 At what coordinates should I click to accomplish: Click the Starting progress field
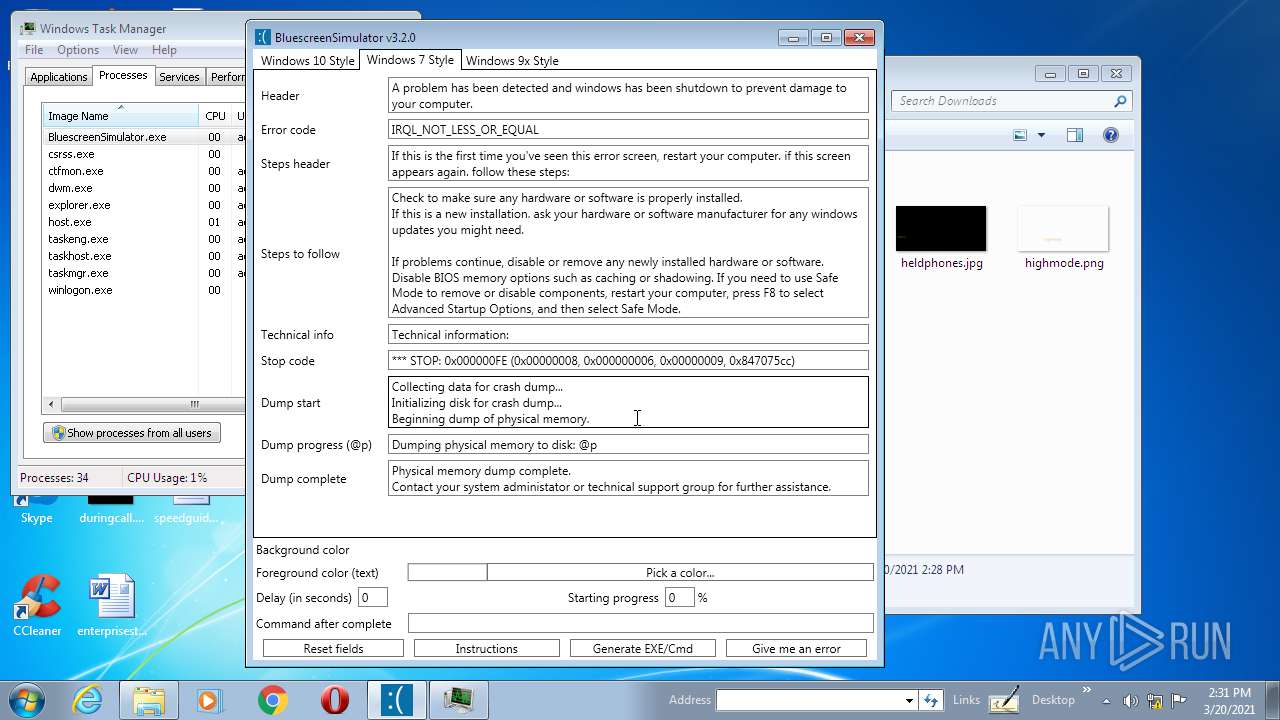pyautogui.click(x=679, y=597)
